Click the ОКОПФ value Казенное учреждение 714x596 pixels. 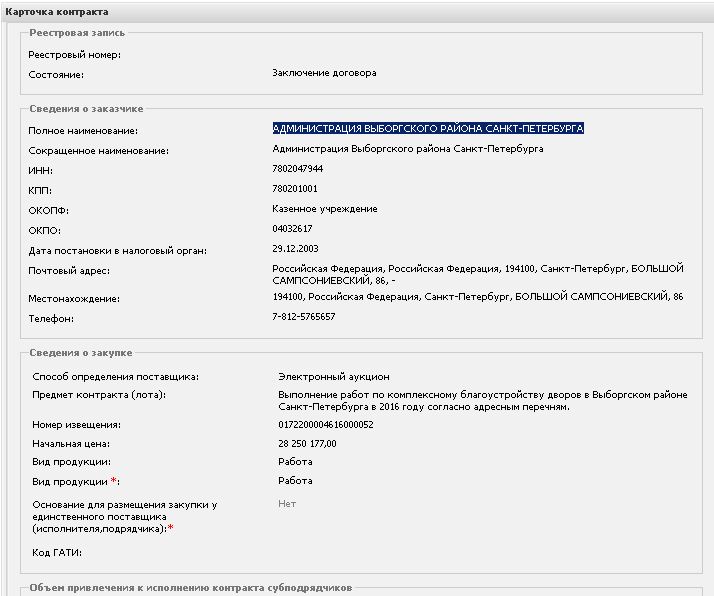tap(324, 209)
